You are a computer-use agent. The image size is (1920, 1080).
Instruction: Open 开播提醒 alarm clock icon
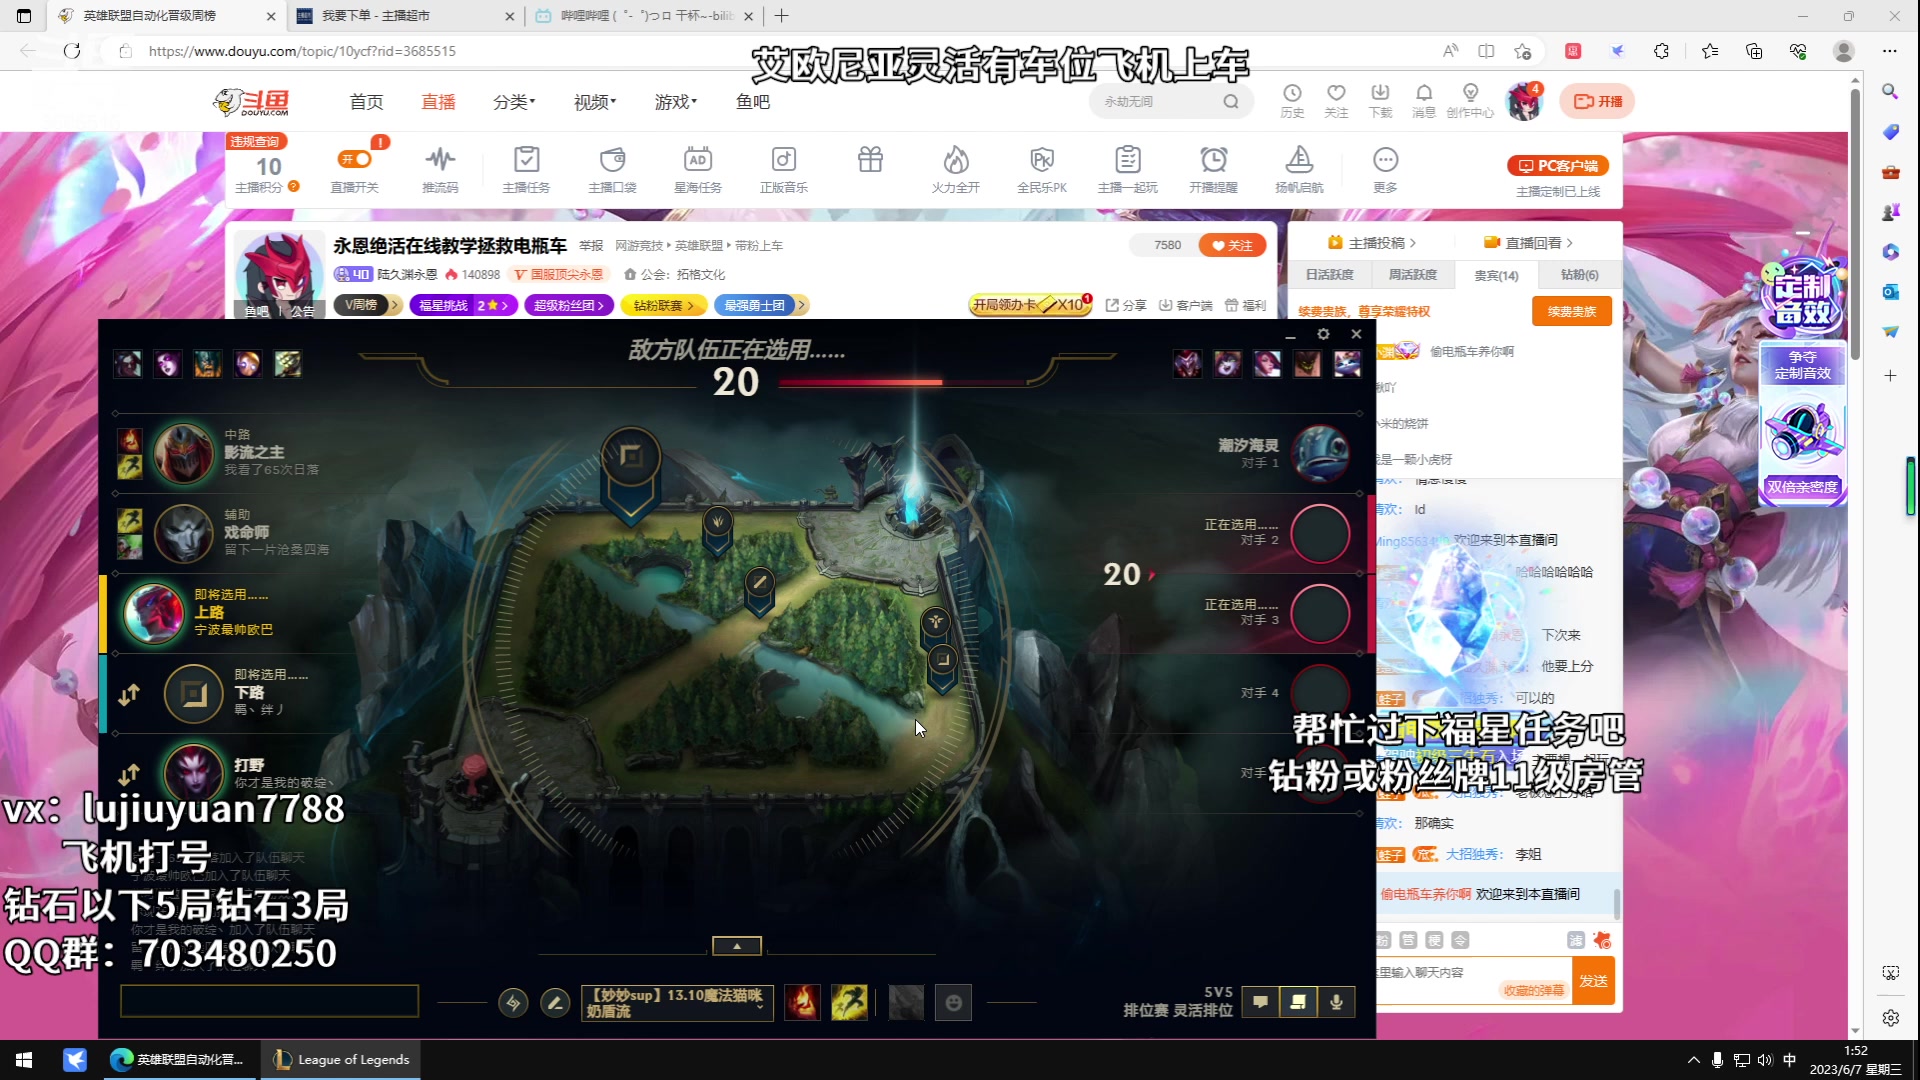[x=1214, y=168]
